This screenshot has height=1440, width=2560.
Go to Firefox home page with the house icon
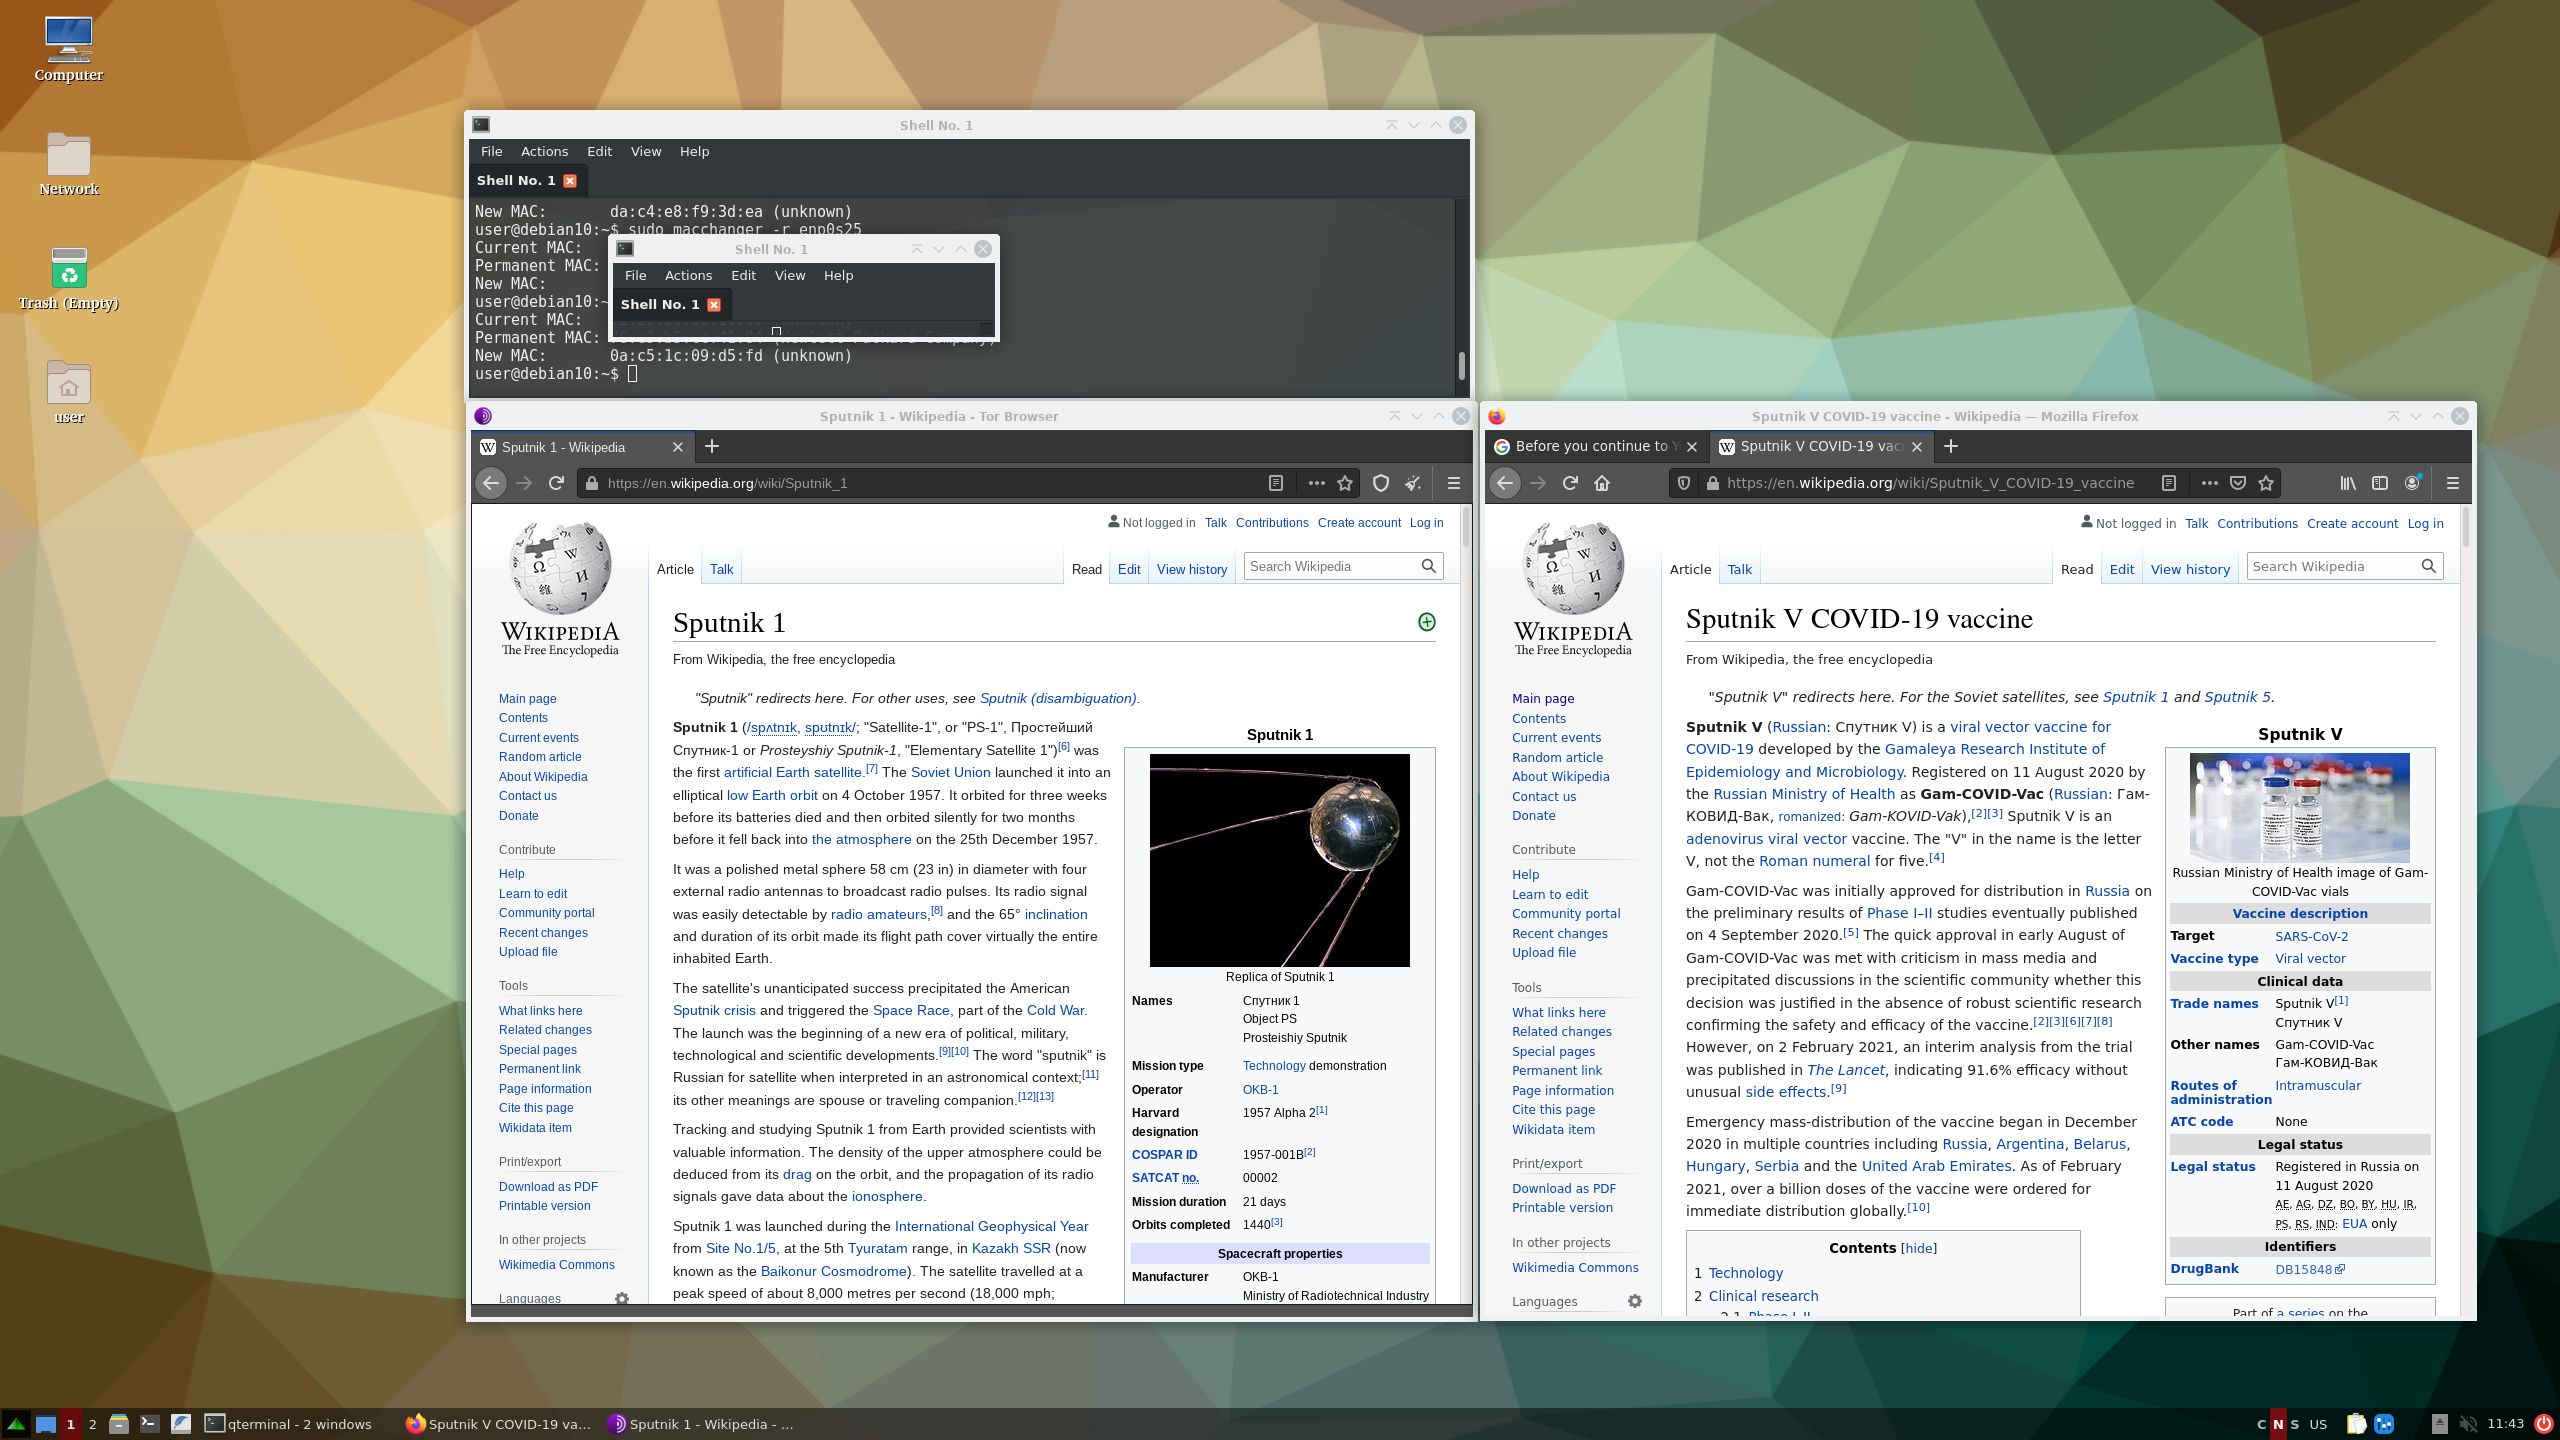click(x=1602, y=483)
